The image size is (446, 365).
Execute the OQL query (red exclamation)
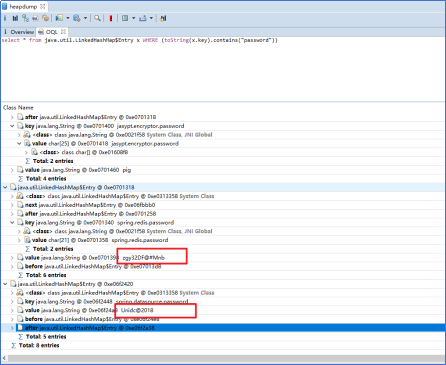(111, 18)
